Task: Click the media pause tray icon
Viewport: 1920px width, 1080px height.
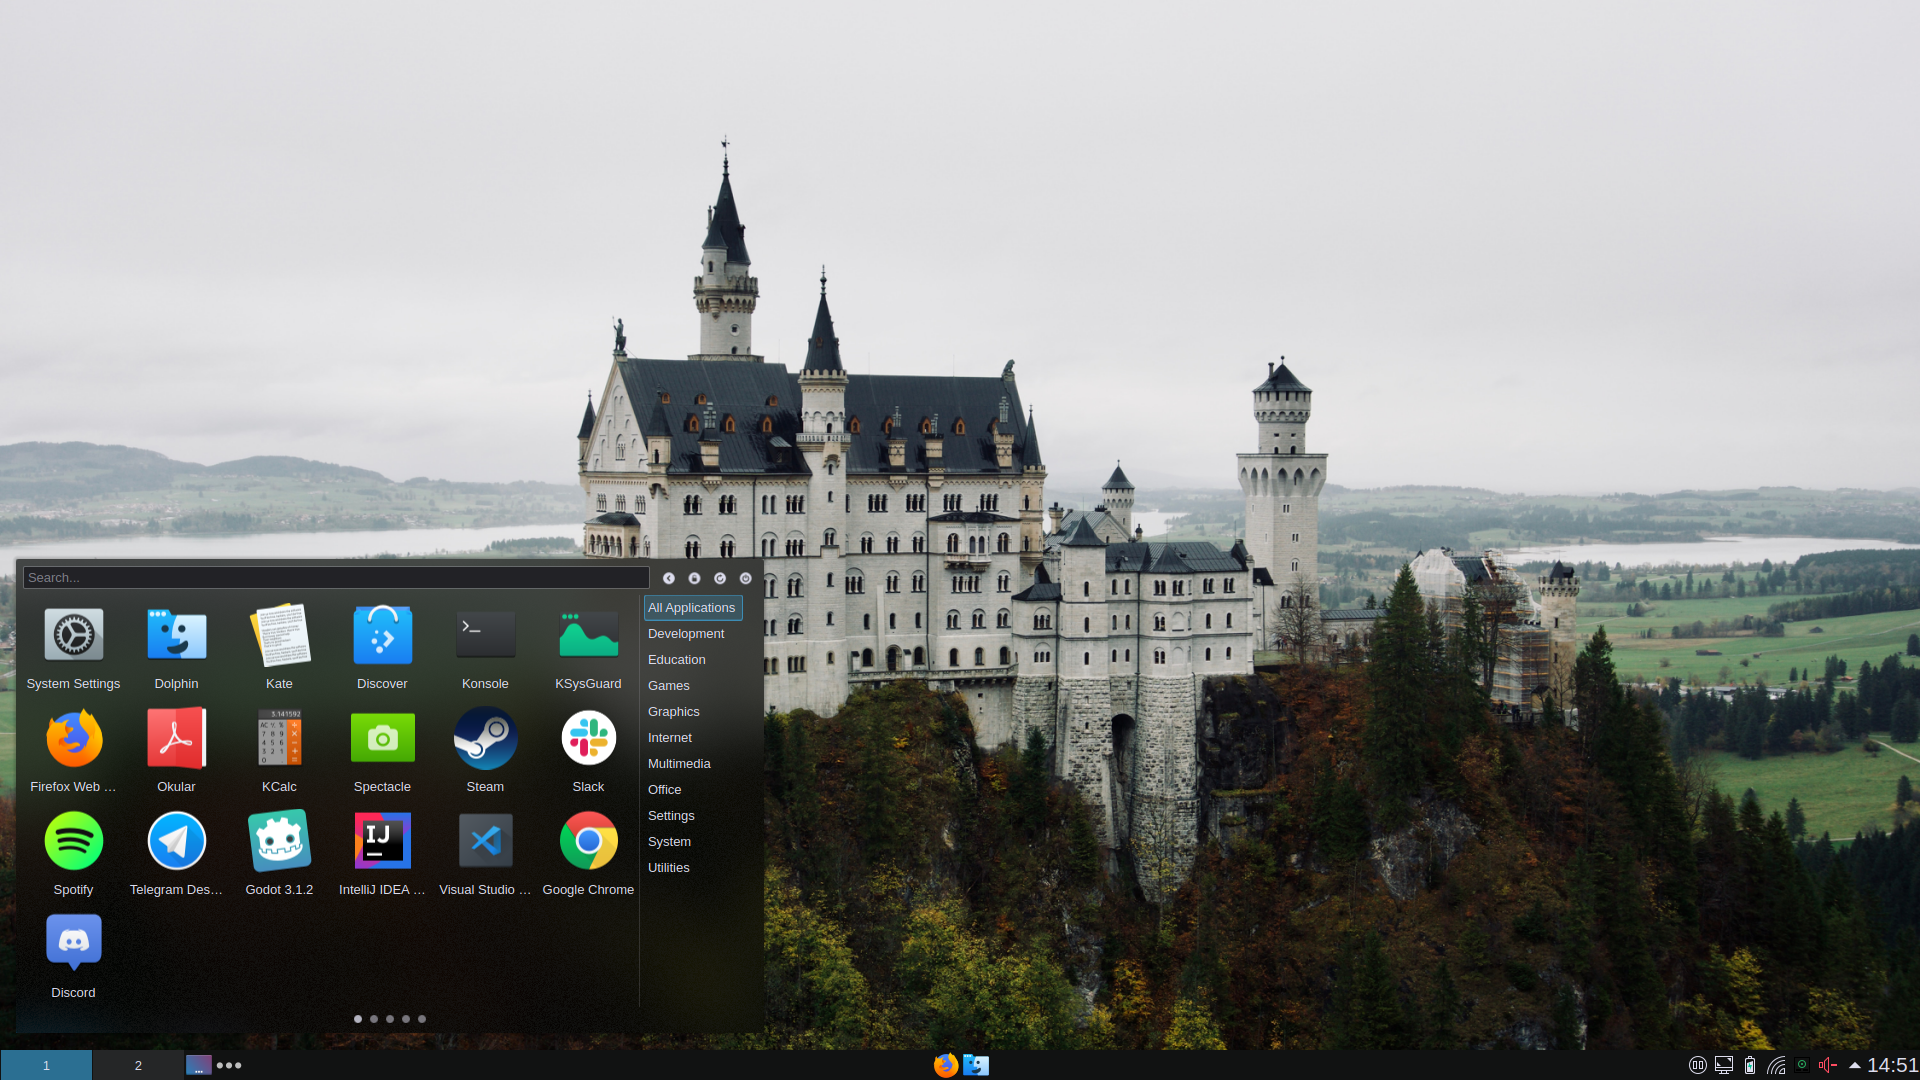Action: [1698, 1065]
